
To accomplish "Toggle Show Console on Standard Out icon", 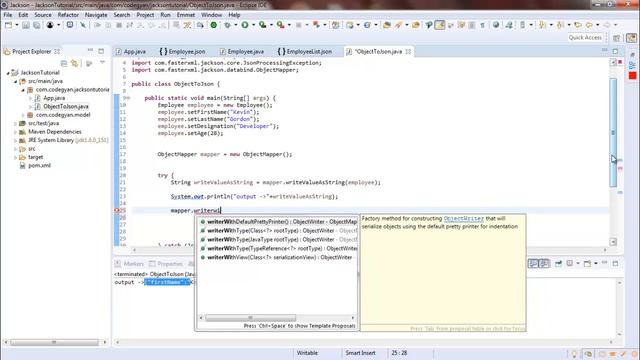I will (533, 264).
